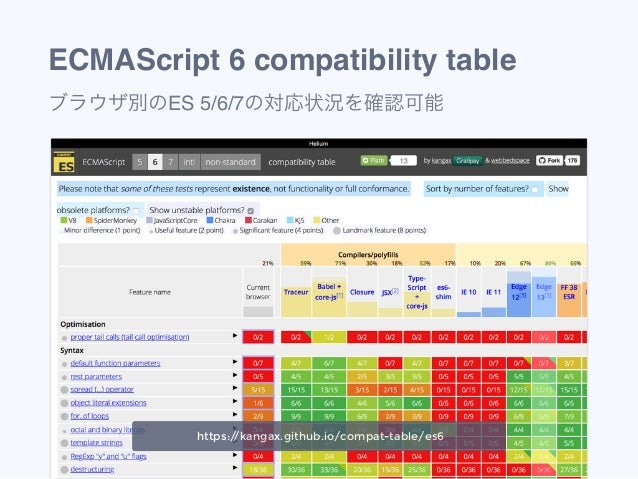The height and width of the screenshot is (479, 638).
Task: Click the yellow ES logo icon
Action: 64,162
